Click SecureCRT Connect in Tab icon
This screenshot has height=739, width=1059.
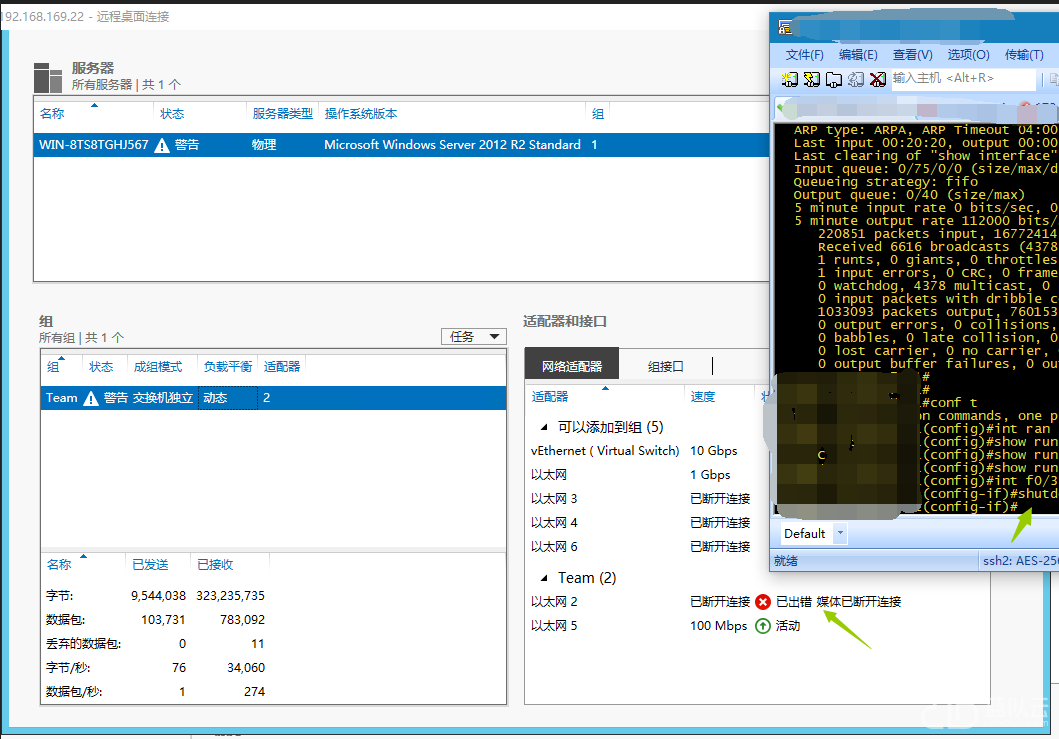click(x=834, y=80)
